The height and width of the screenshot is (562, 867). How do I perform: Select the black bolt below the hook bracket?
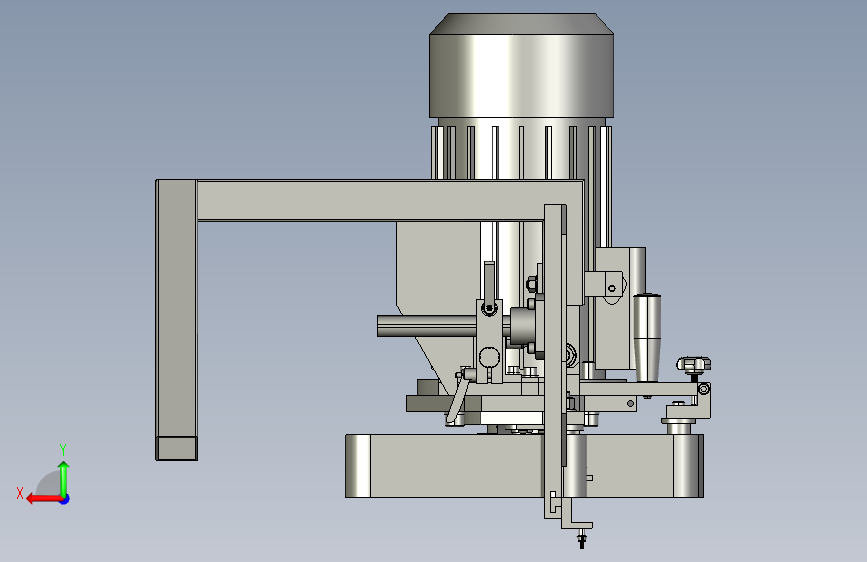click(581, 538)
